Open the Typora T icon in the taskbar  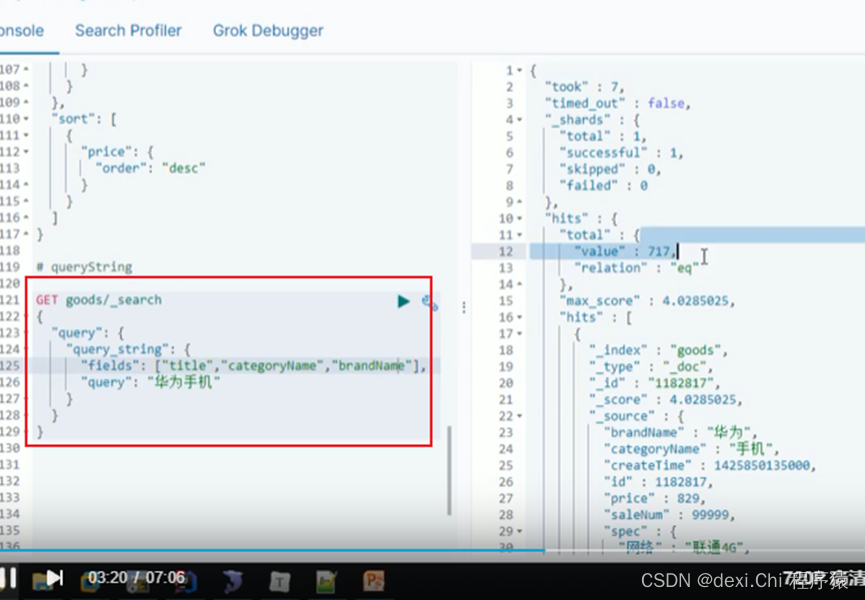pyautogui.click(x=280, y=582)
